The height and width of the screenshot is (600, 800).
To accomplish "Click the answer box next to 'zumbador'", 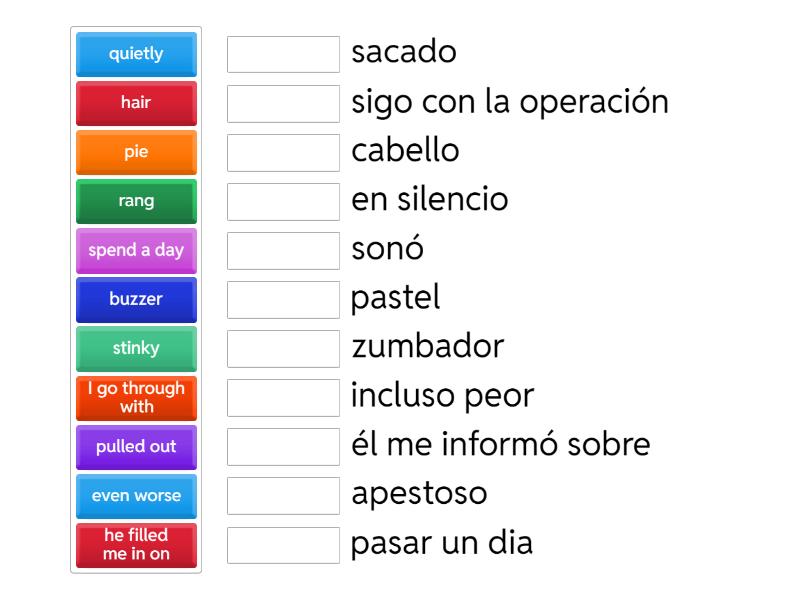I will pyautogui.click(x=283, y=348).
